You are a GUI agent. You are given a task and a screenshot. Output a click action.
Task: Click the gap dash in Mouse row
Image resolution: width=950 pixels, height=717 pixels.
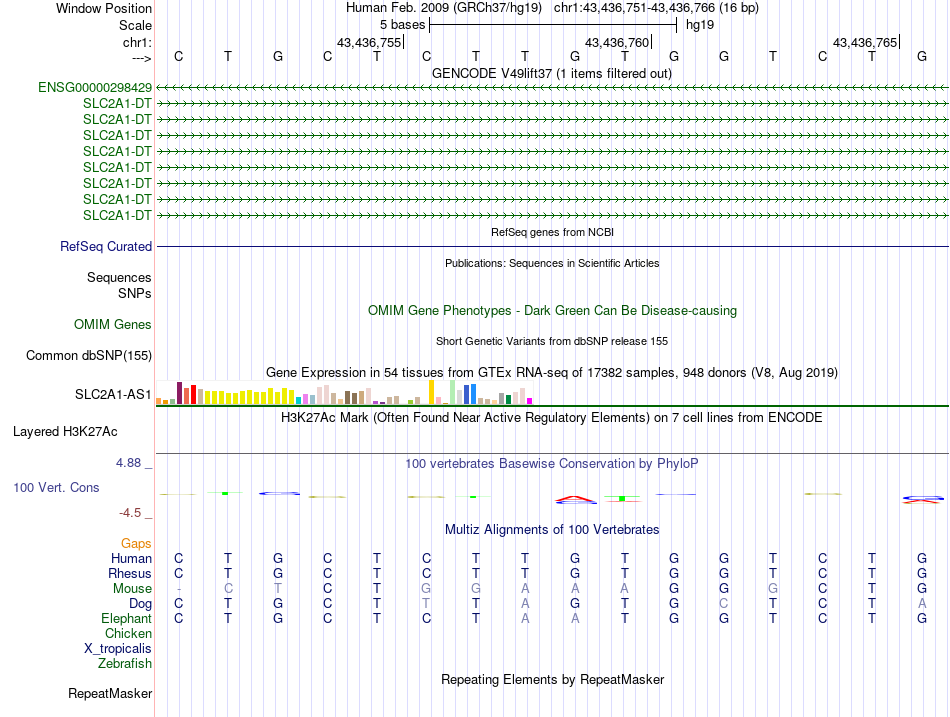(x=178, y=589)
